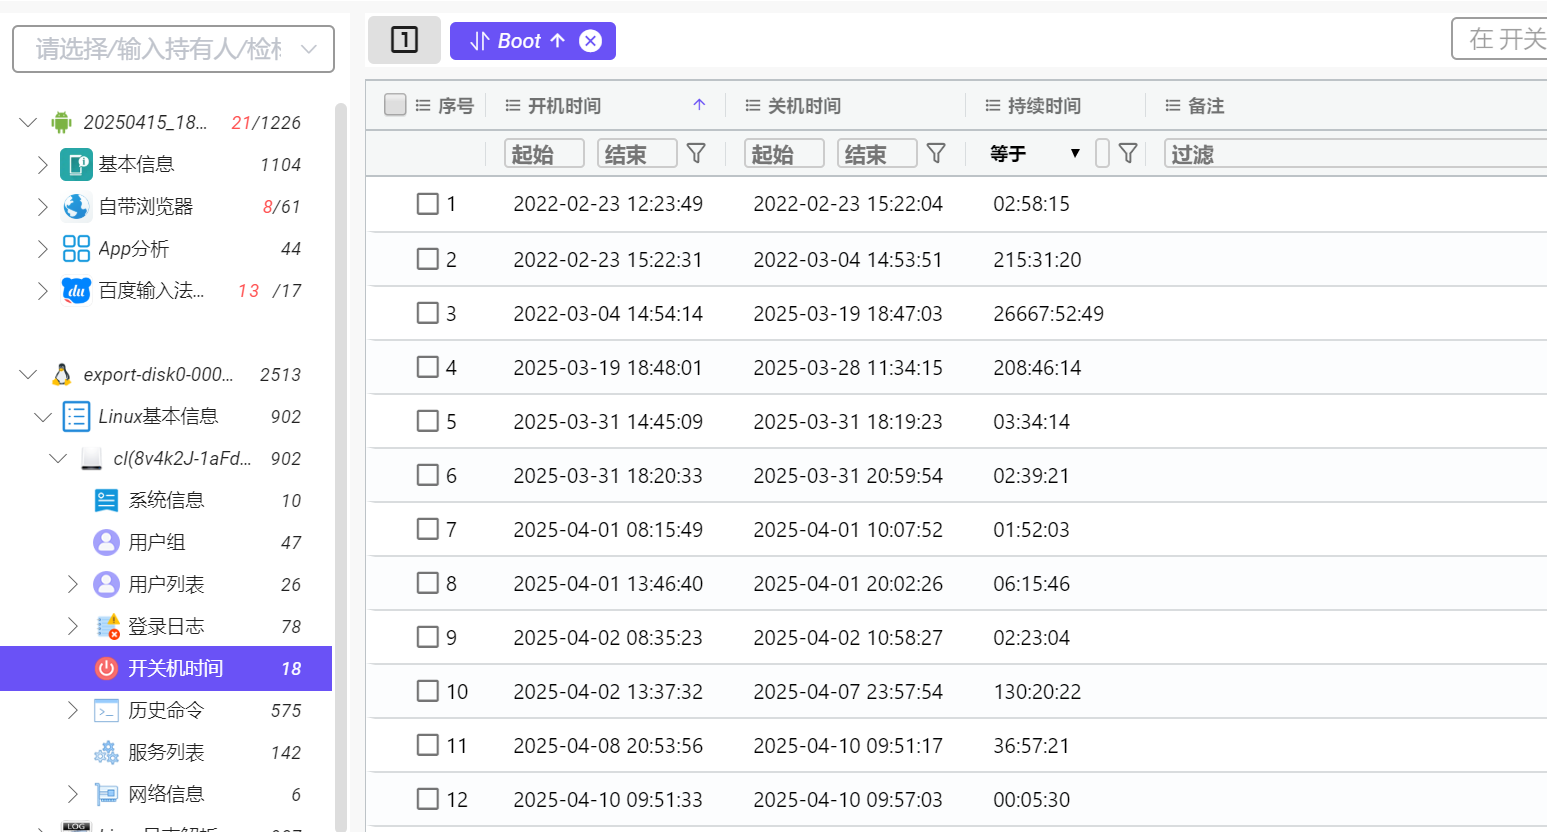Sort by the 关机时间 column header
Image resolution: width=1547 pixels, height=832 pixels.
click(804, 105)
